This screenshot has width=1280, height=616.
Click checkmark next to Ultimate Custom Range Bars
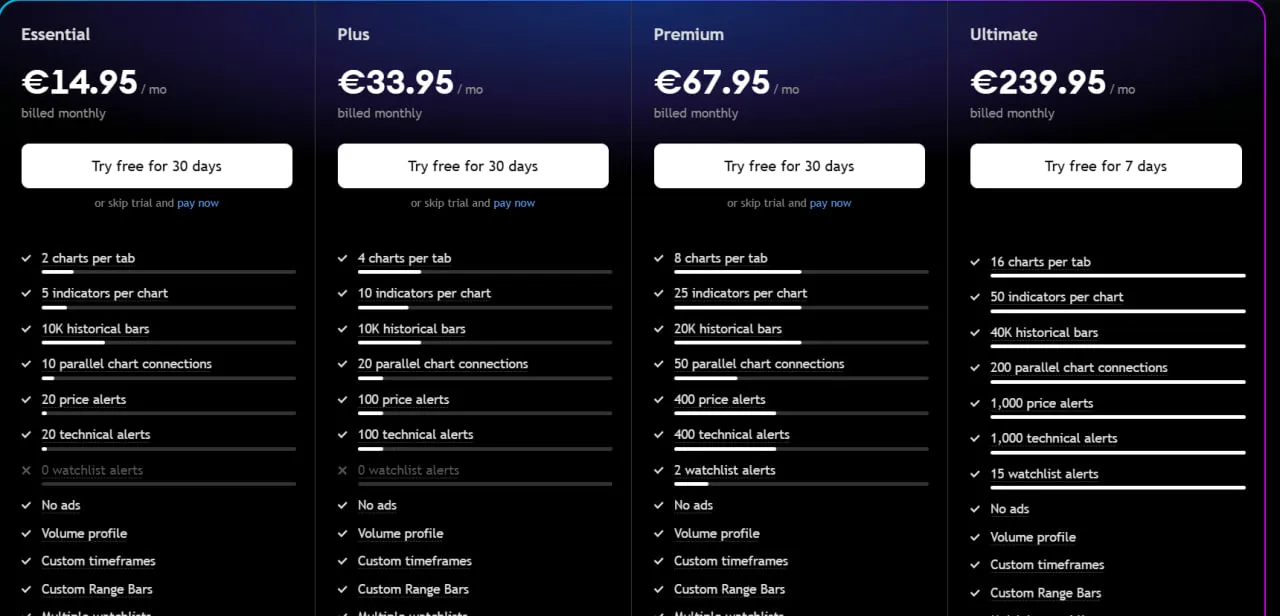[975, 593]
